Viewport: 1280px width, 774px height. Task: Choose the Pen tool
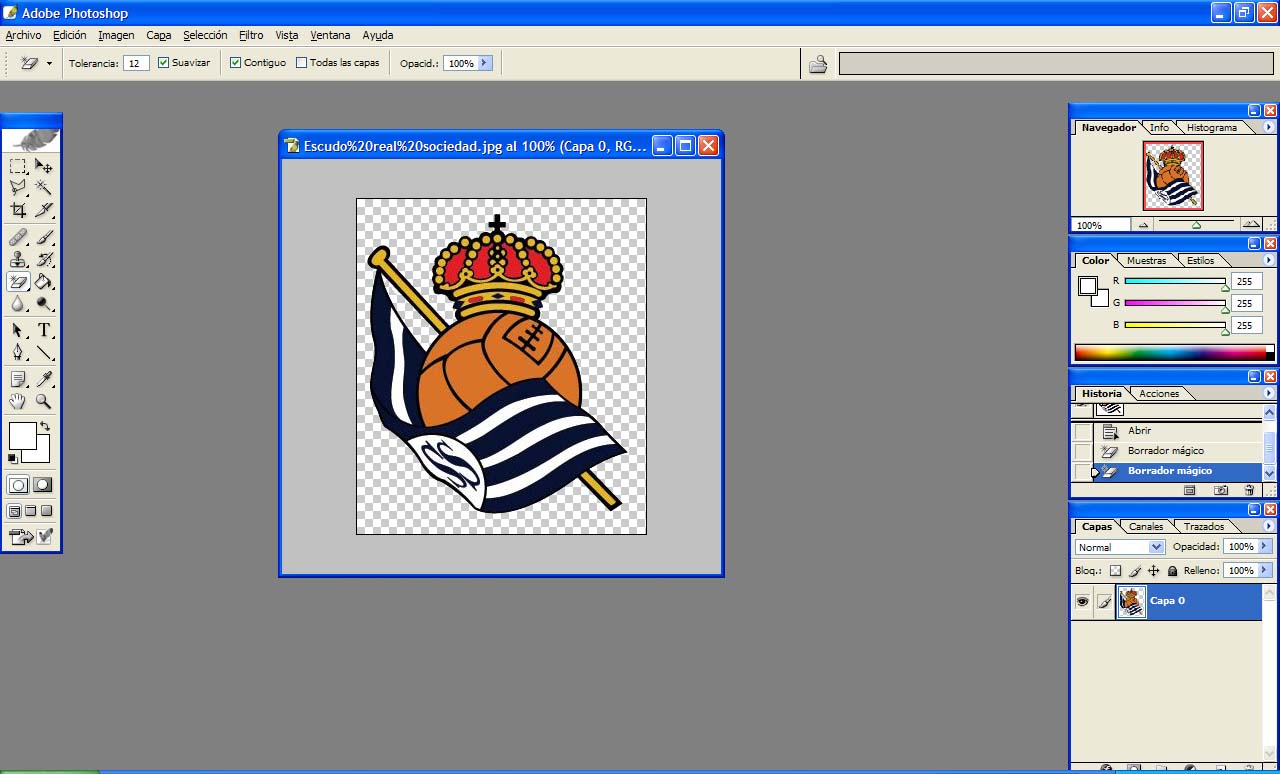tap(18, 352)
